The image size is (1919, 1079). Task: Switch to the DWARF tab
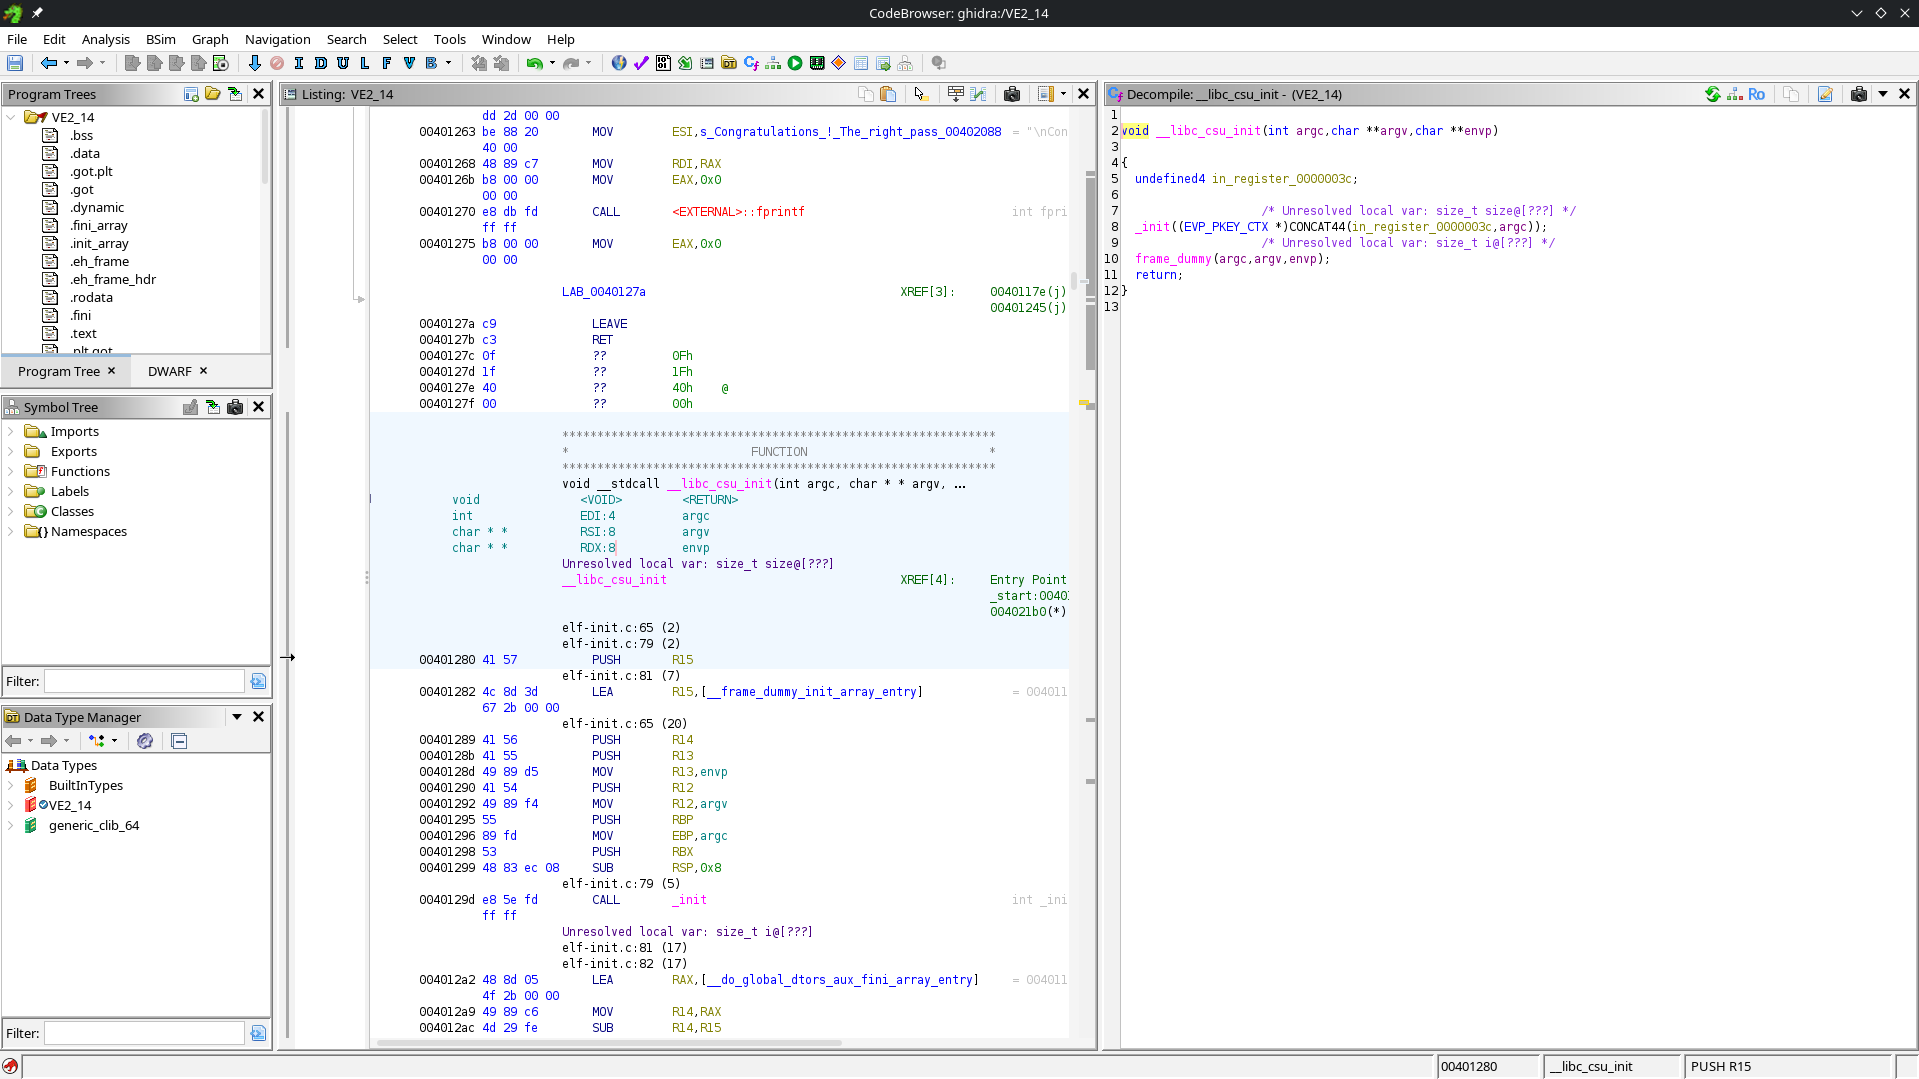click(x=170, y=371)
